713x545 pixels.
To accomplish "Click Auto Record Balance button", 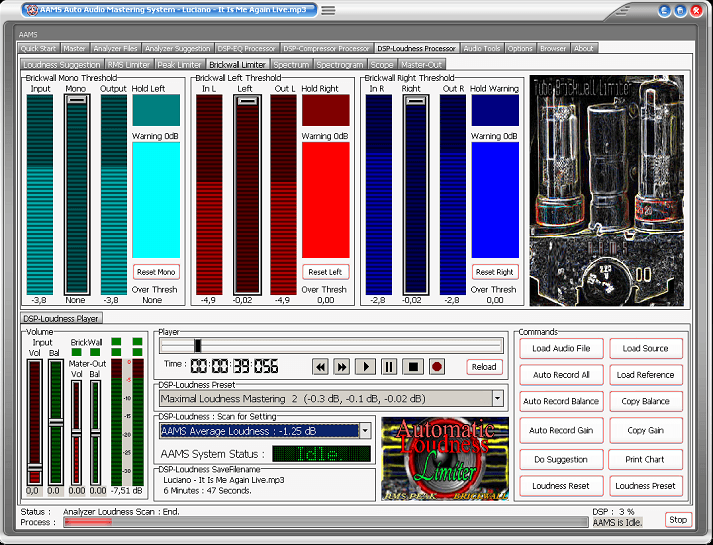I will click(561, 401).
